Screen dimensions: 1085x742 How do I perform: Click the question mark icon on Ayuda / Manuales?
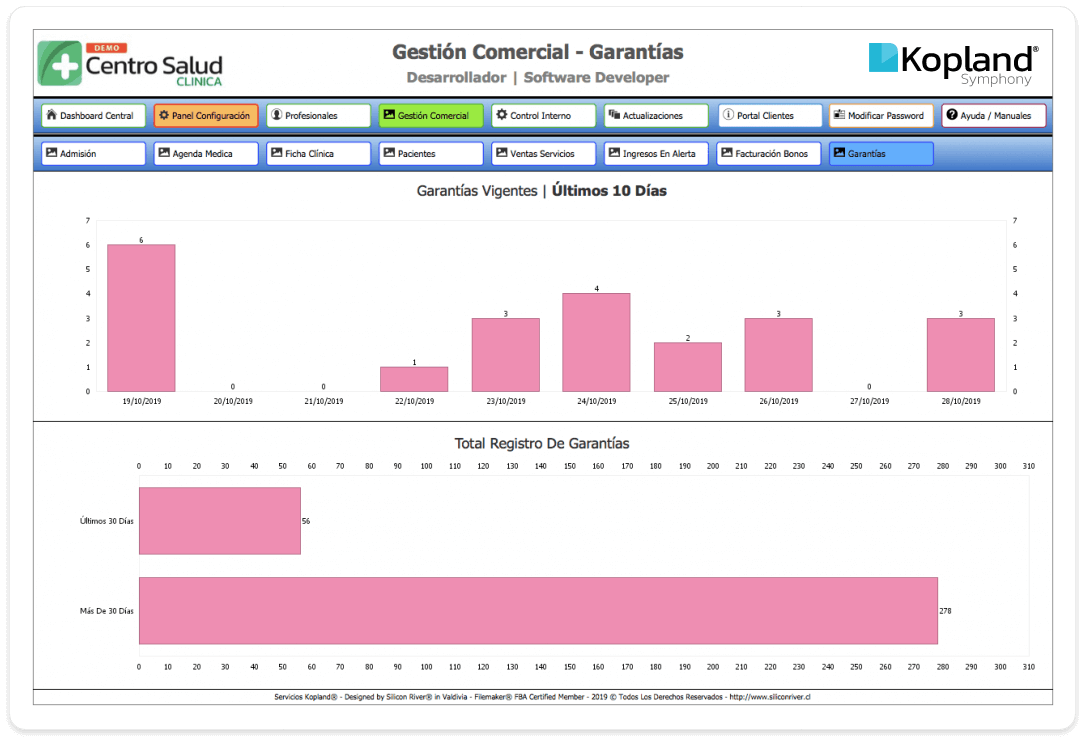pos(952,115)
